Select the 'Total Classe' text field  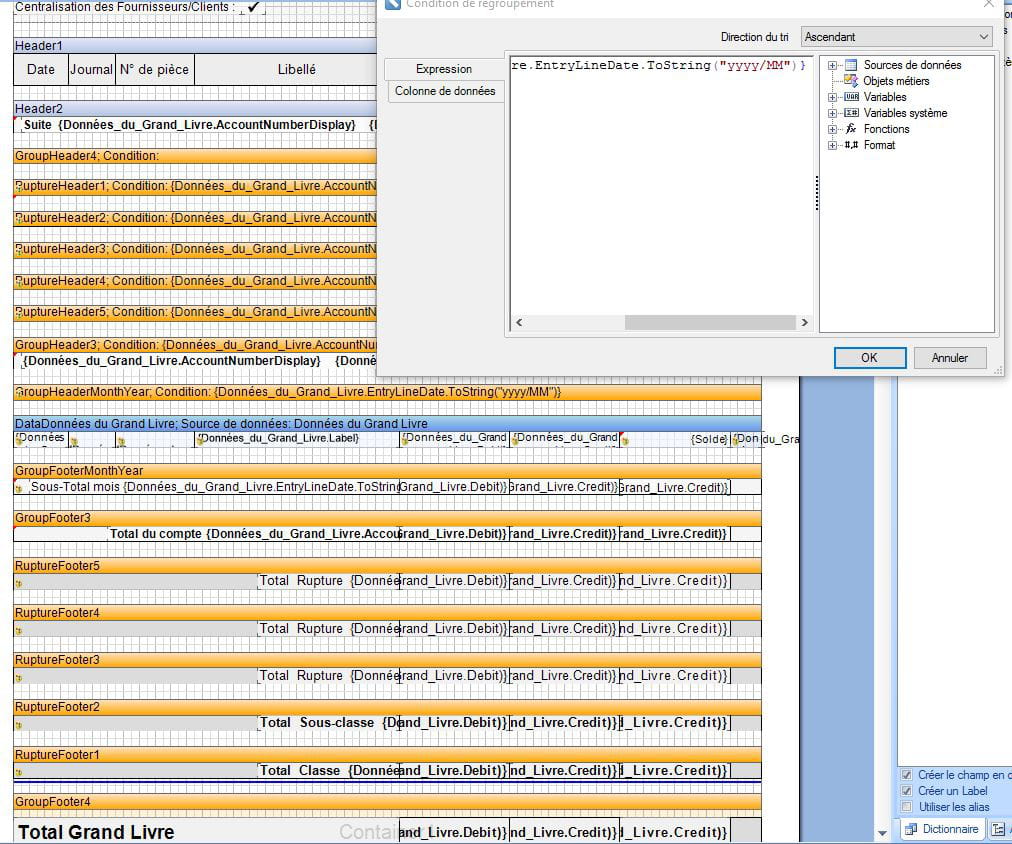point(329,770)
